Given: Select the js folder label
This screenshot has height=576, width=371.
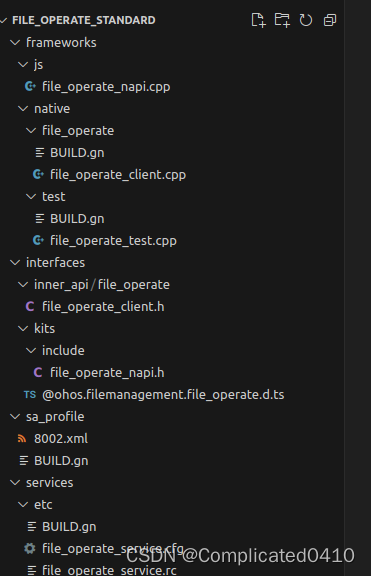Looking at the screenshot, I should point(39,65).
